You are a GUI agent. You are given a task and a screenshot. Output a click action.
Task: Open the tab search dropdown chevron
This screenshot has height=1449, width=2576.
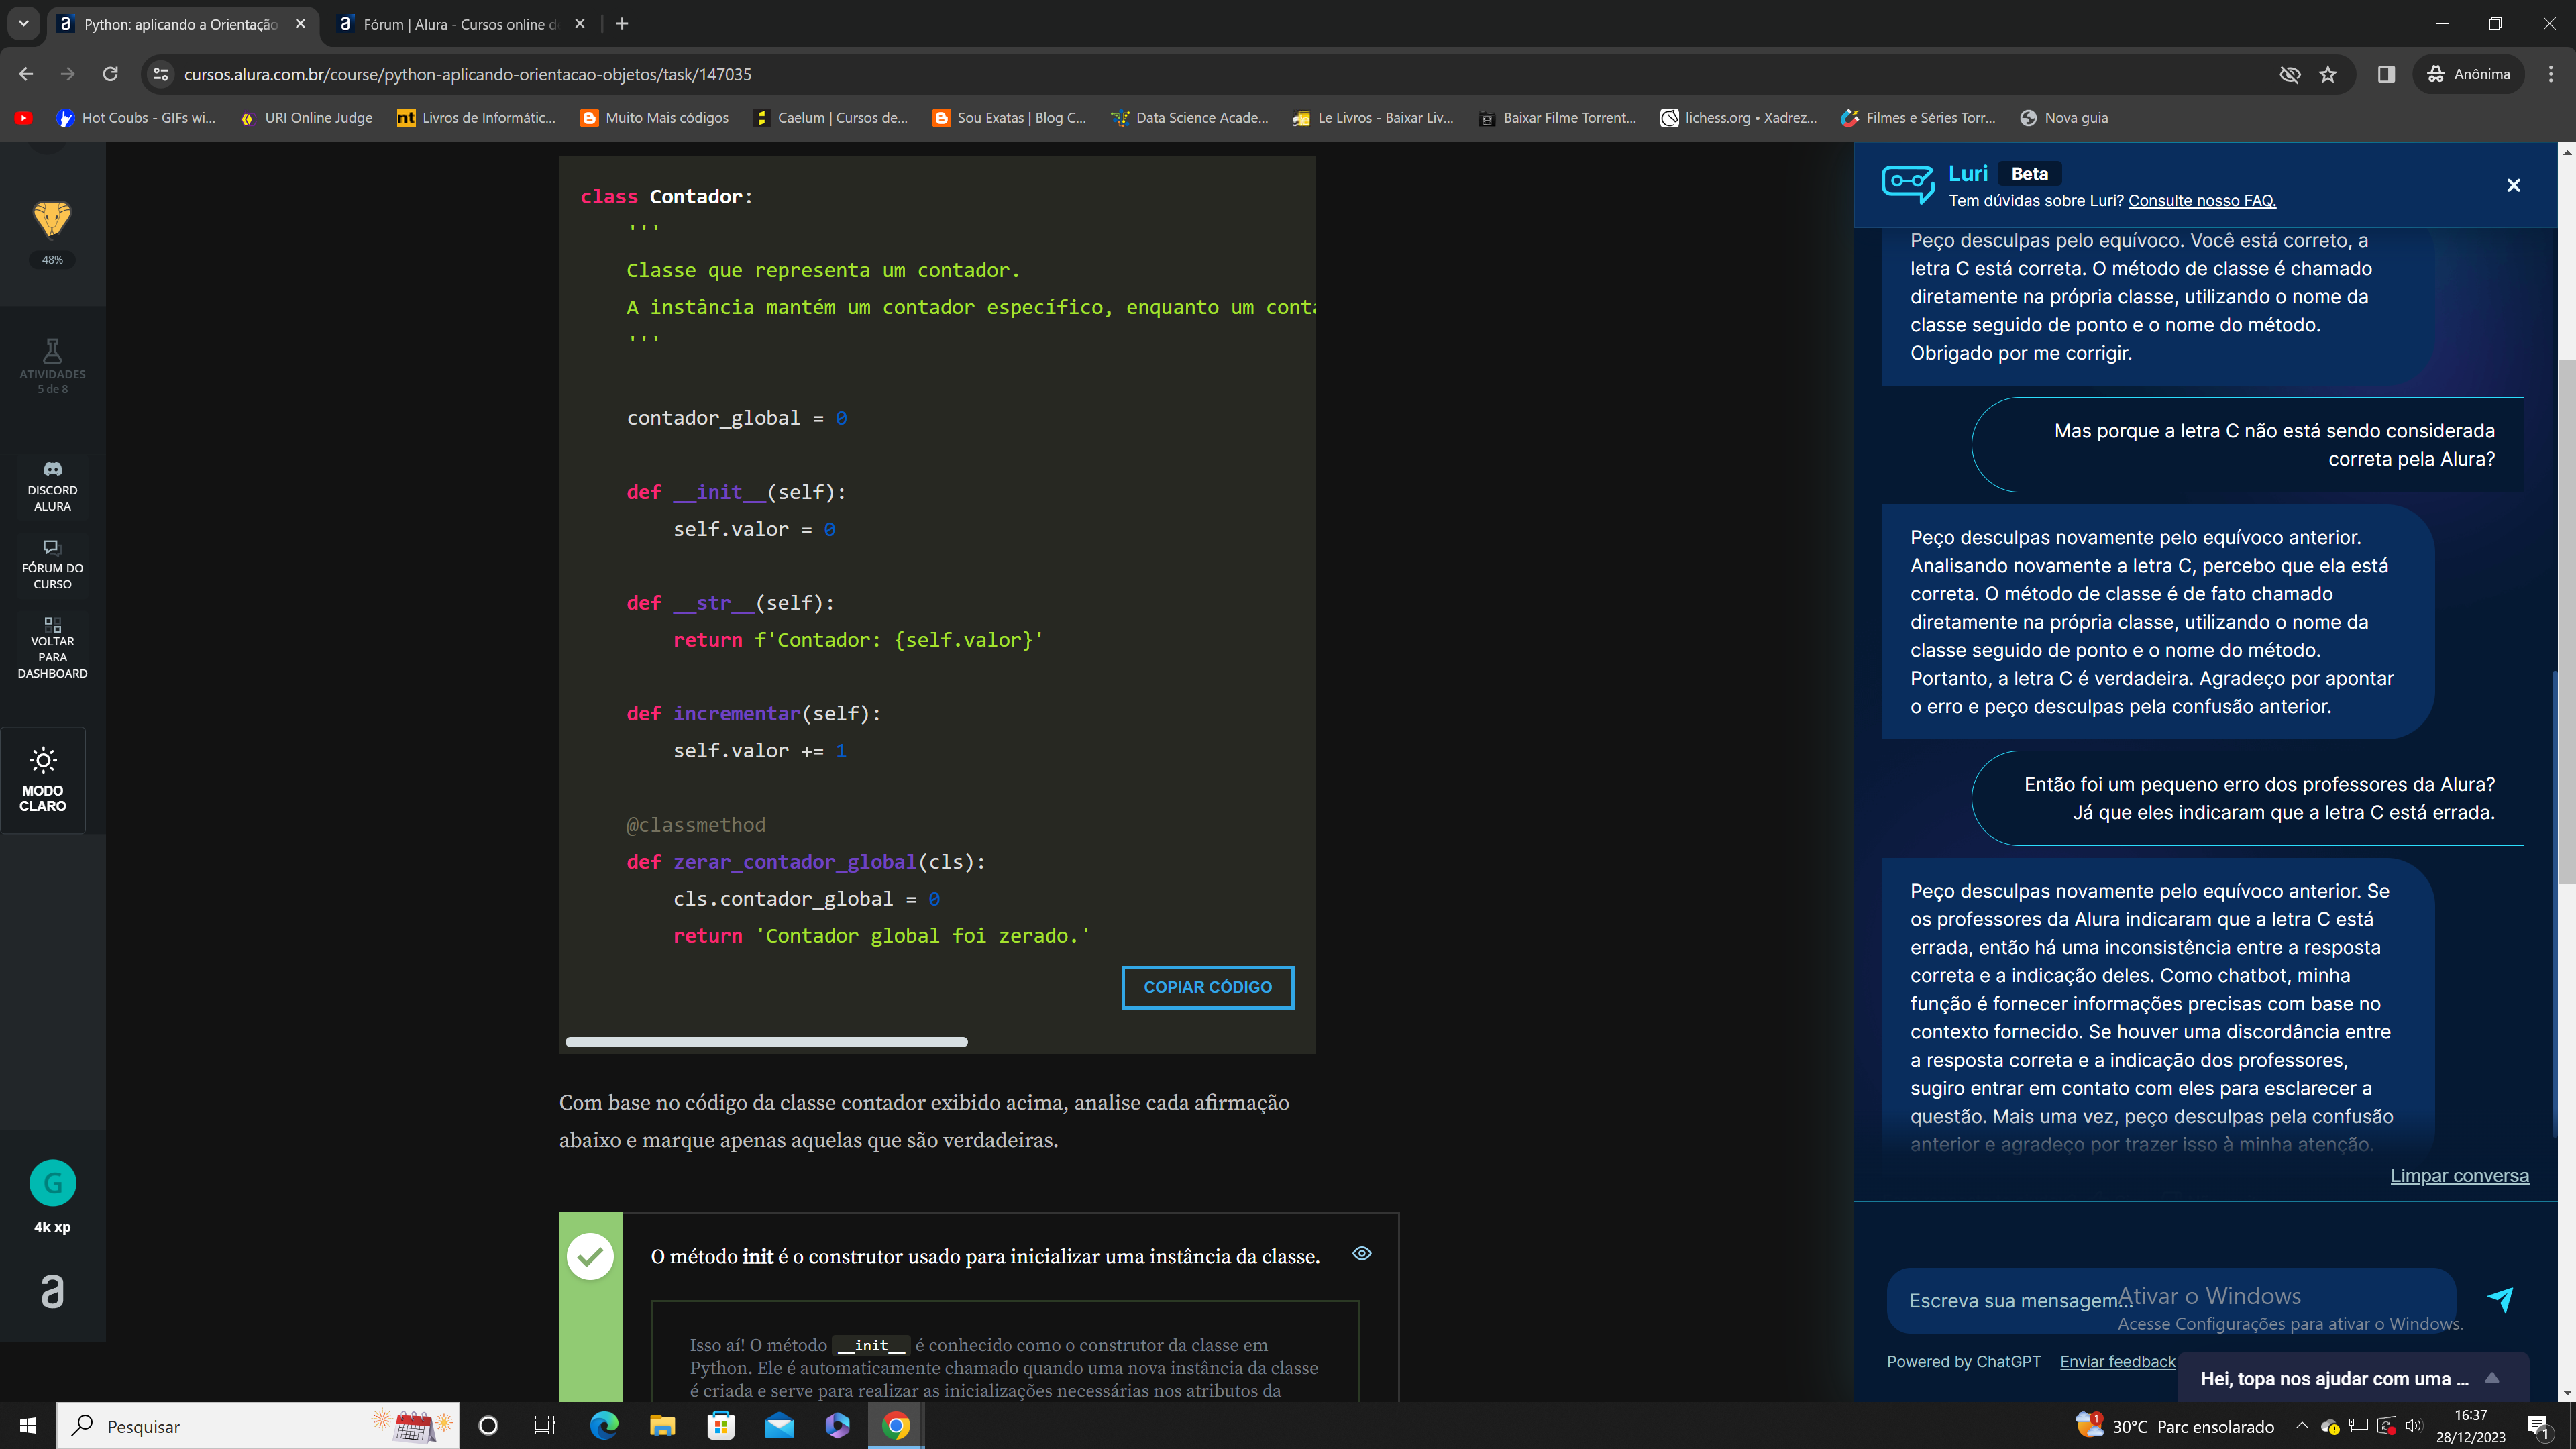[23, 24]
